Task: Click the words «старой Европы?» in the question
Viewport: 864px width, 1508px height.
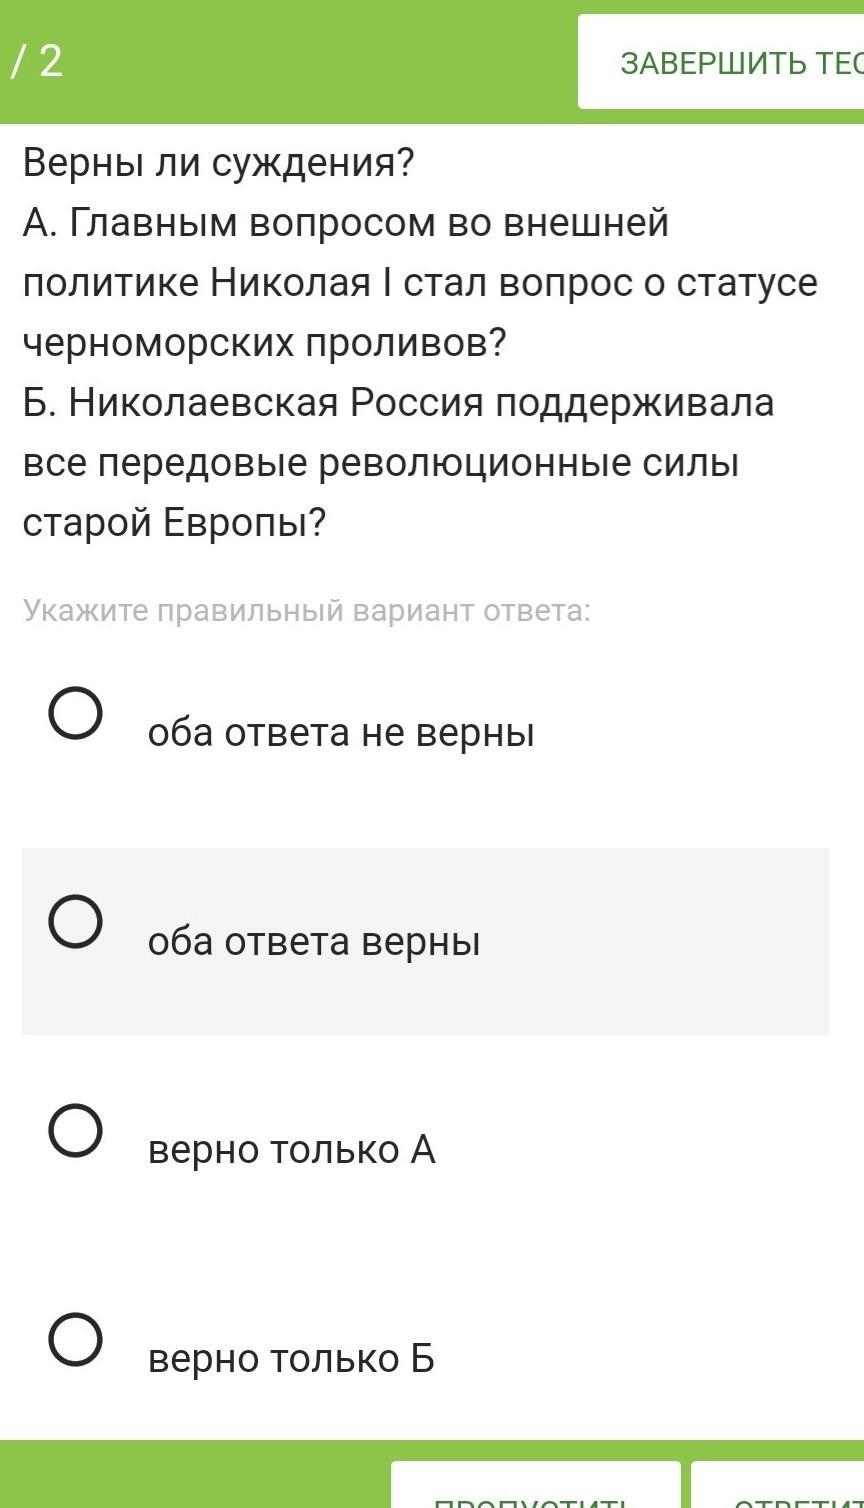Action: (x=175, y=523)
